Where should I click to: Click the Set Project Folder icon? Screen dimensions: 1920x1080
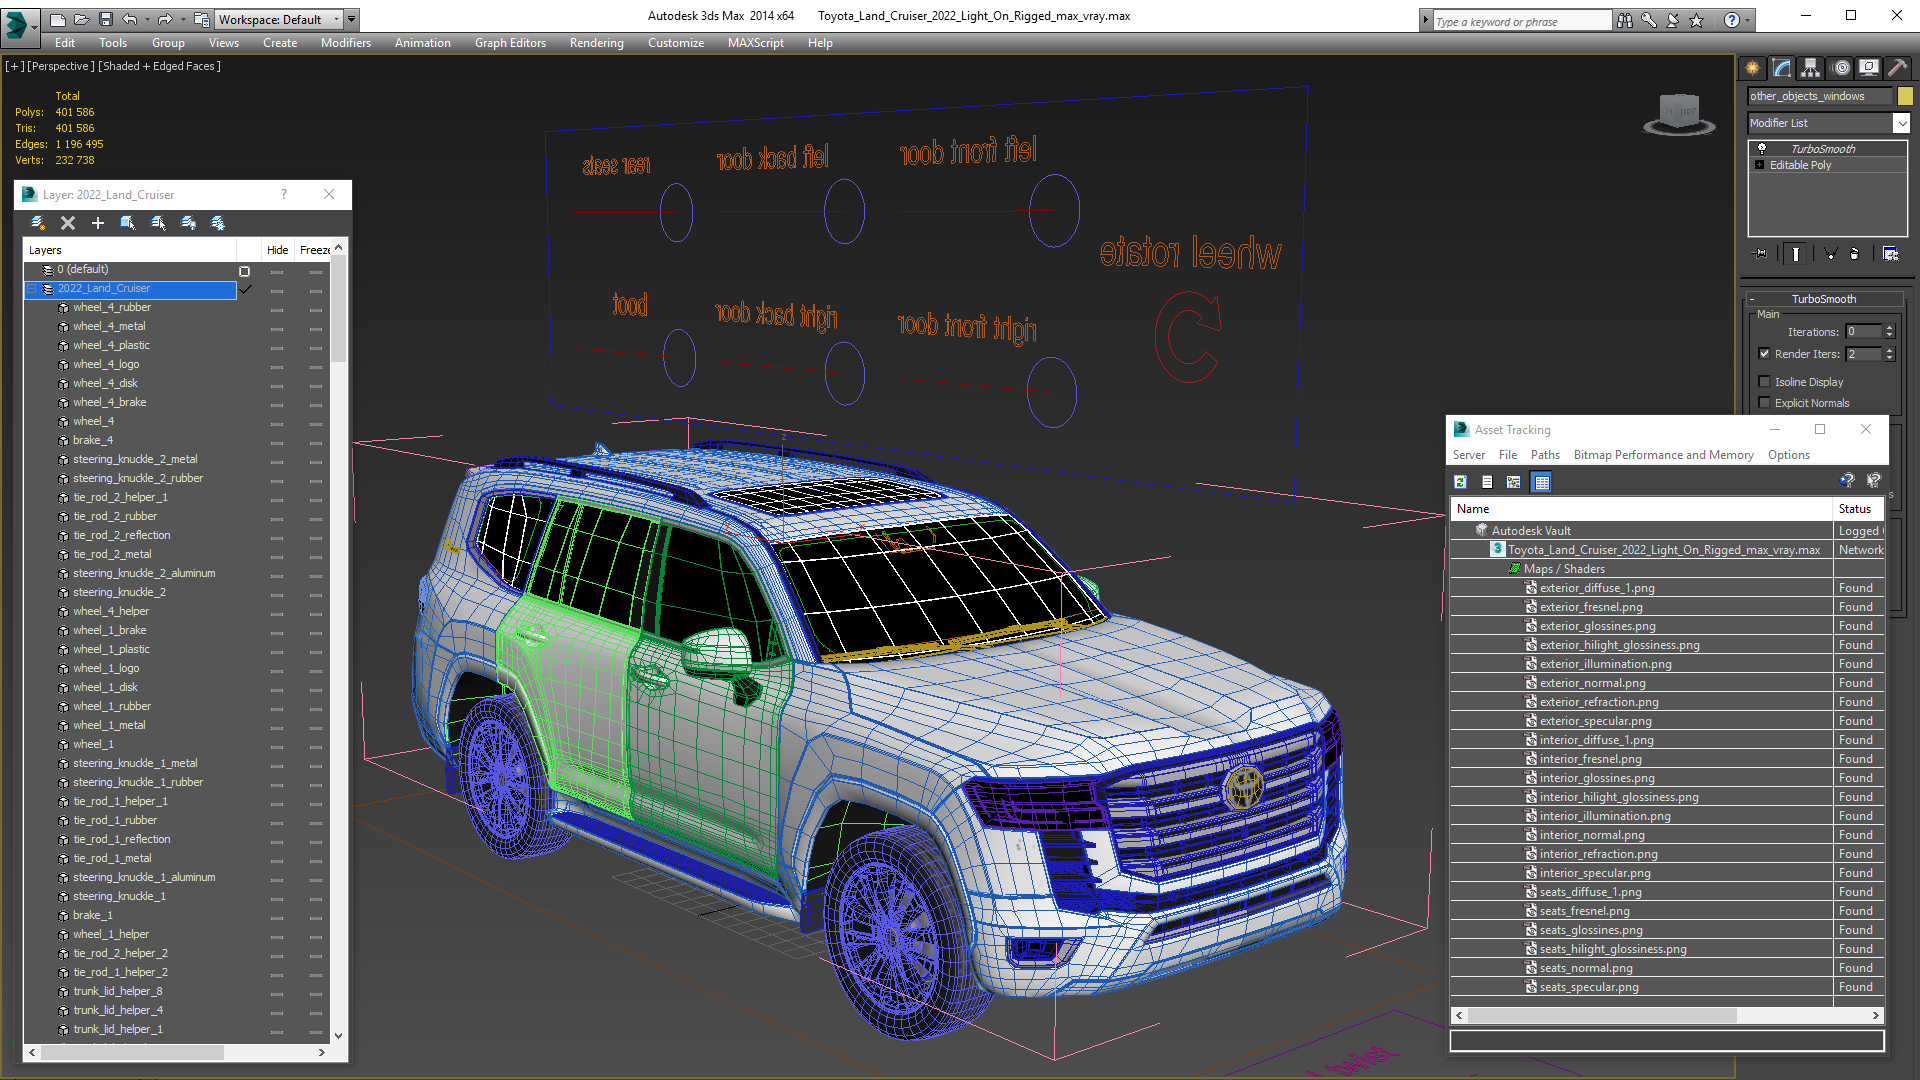(x=201, y=19)
